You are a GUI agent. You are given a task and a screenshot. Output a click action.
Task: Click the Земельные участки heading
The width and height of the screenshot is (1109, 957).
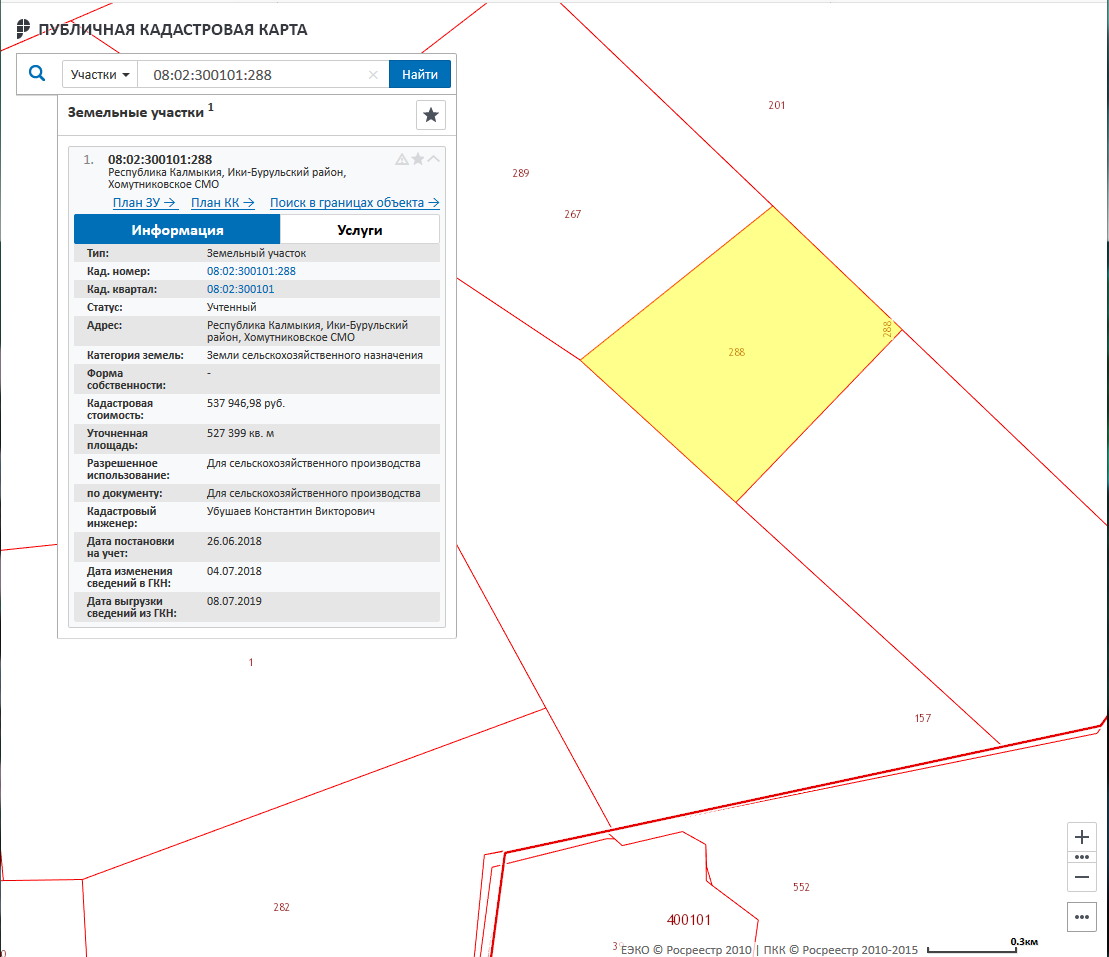click(135, 112)
